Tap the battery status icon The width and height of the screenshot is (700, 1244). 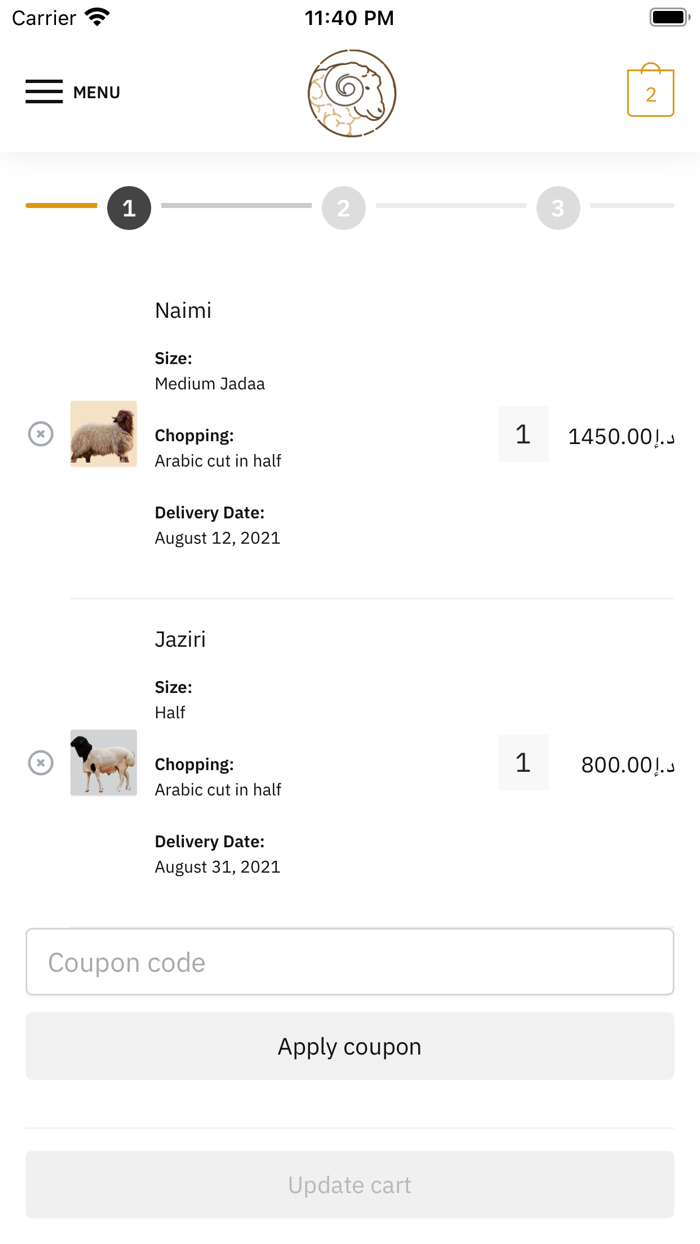[x=669, y=18]
